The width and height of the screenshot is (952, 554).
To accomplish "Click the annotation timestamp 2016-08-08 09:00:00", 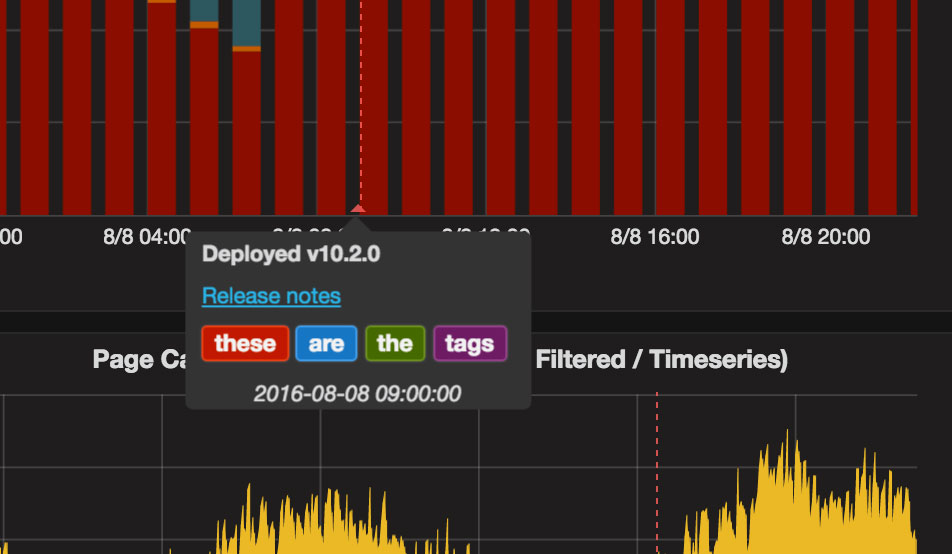I will tap(357, 394).
